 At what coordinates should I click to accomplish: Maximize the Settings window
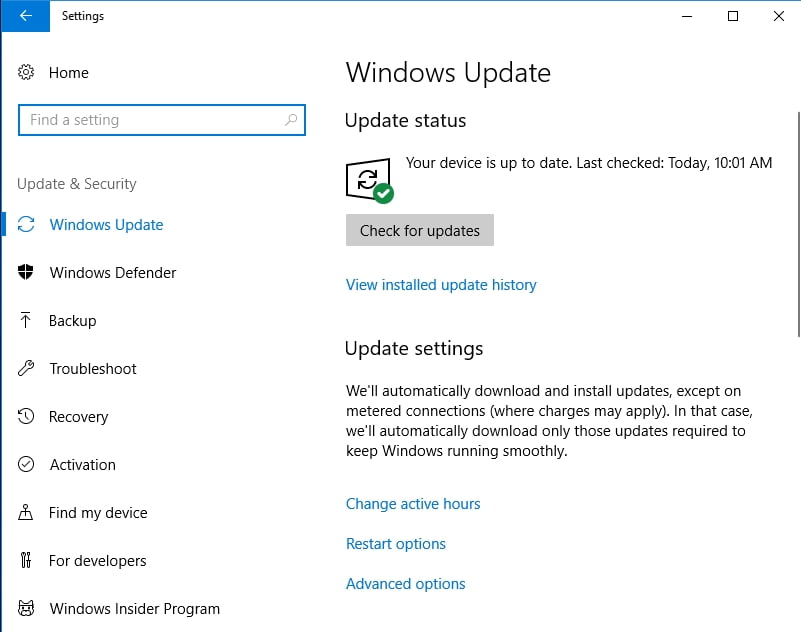click(733, 16)
